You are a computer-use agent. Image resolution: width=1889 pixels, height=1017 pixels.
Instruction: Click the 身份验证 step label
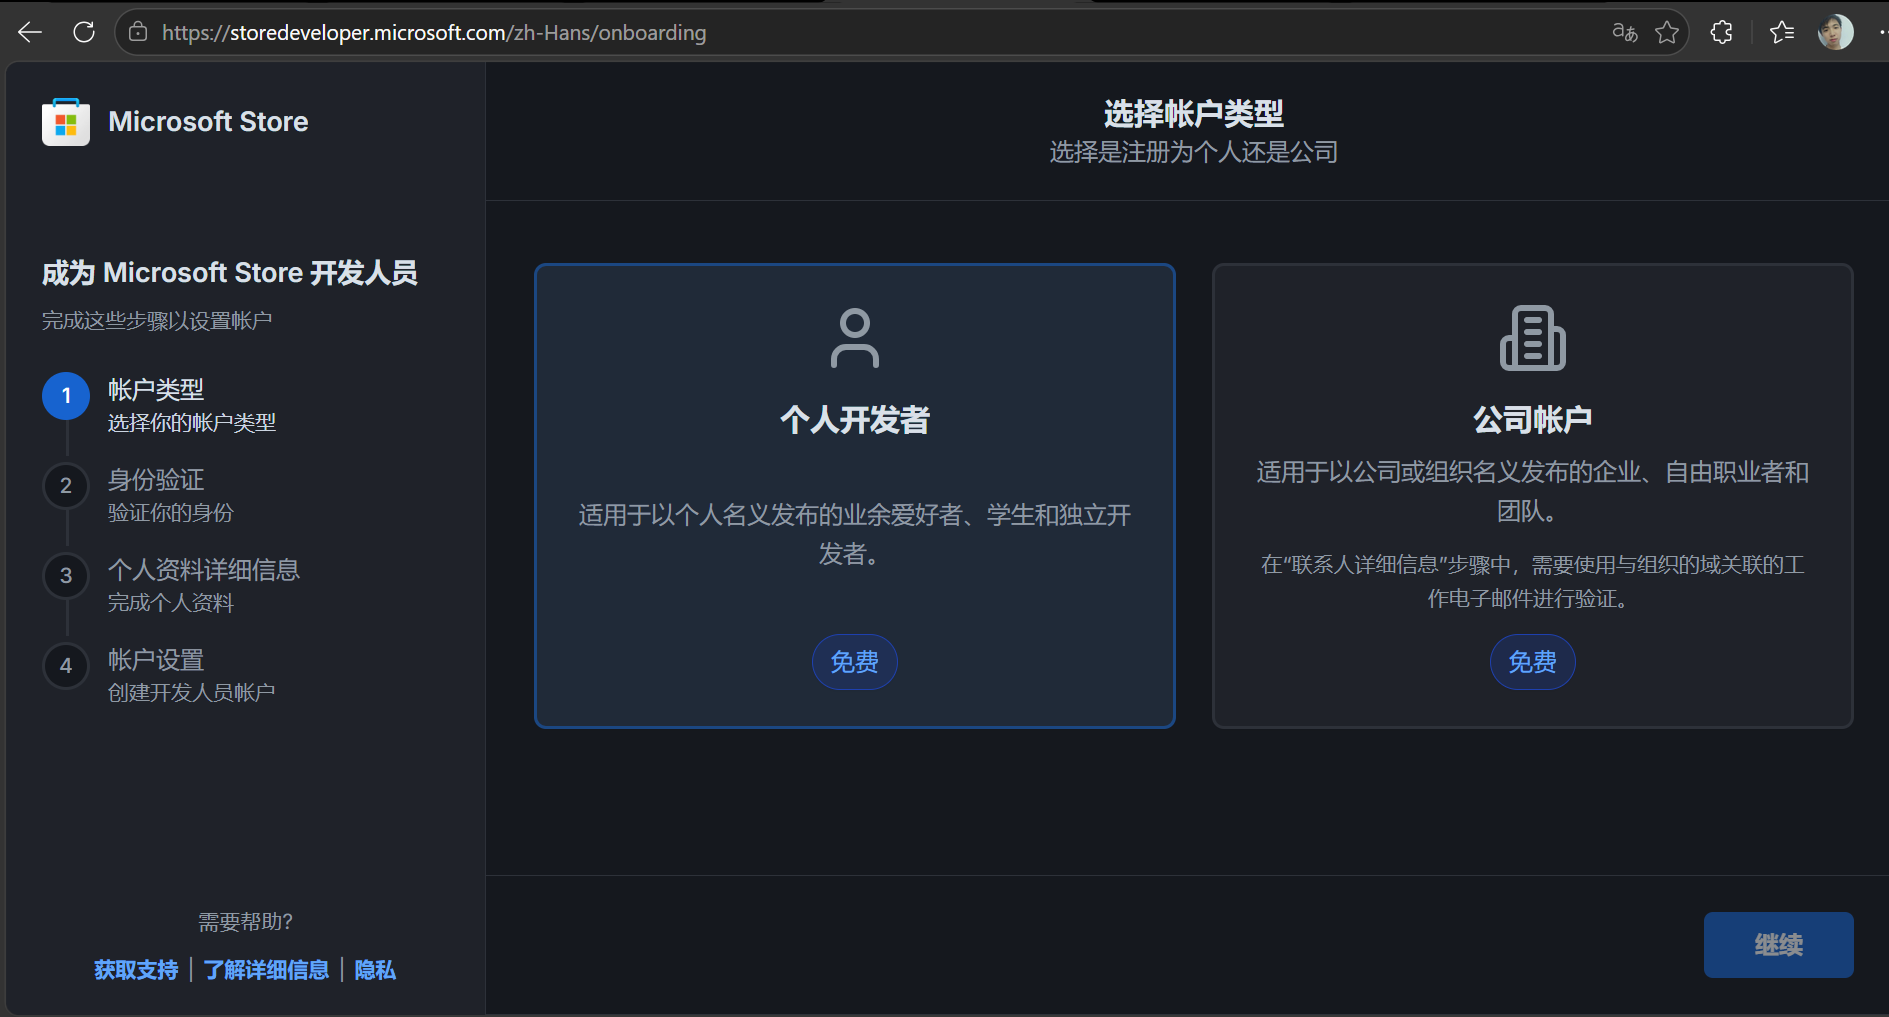point(156,479)
